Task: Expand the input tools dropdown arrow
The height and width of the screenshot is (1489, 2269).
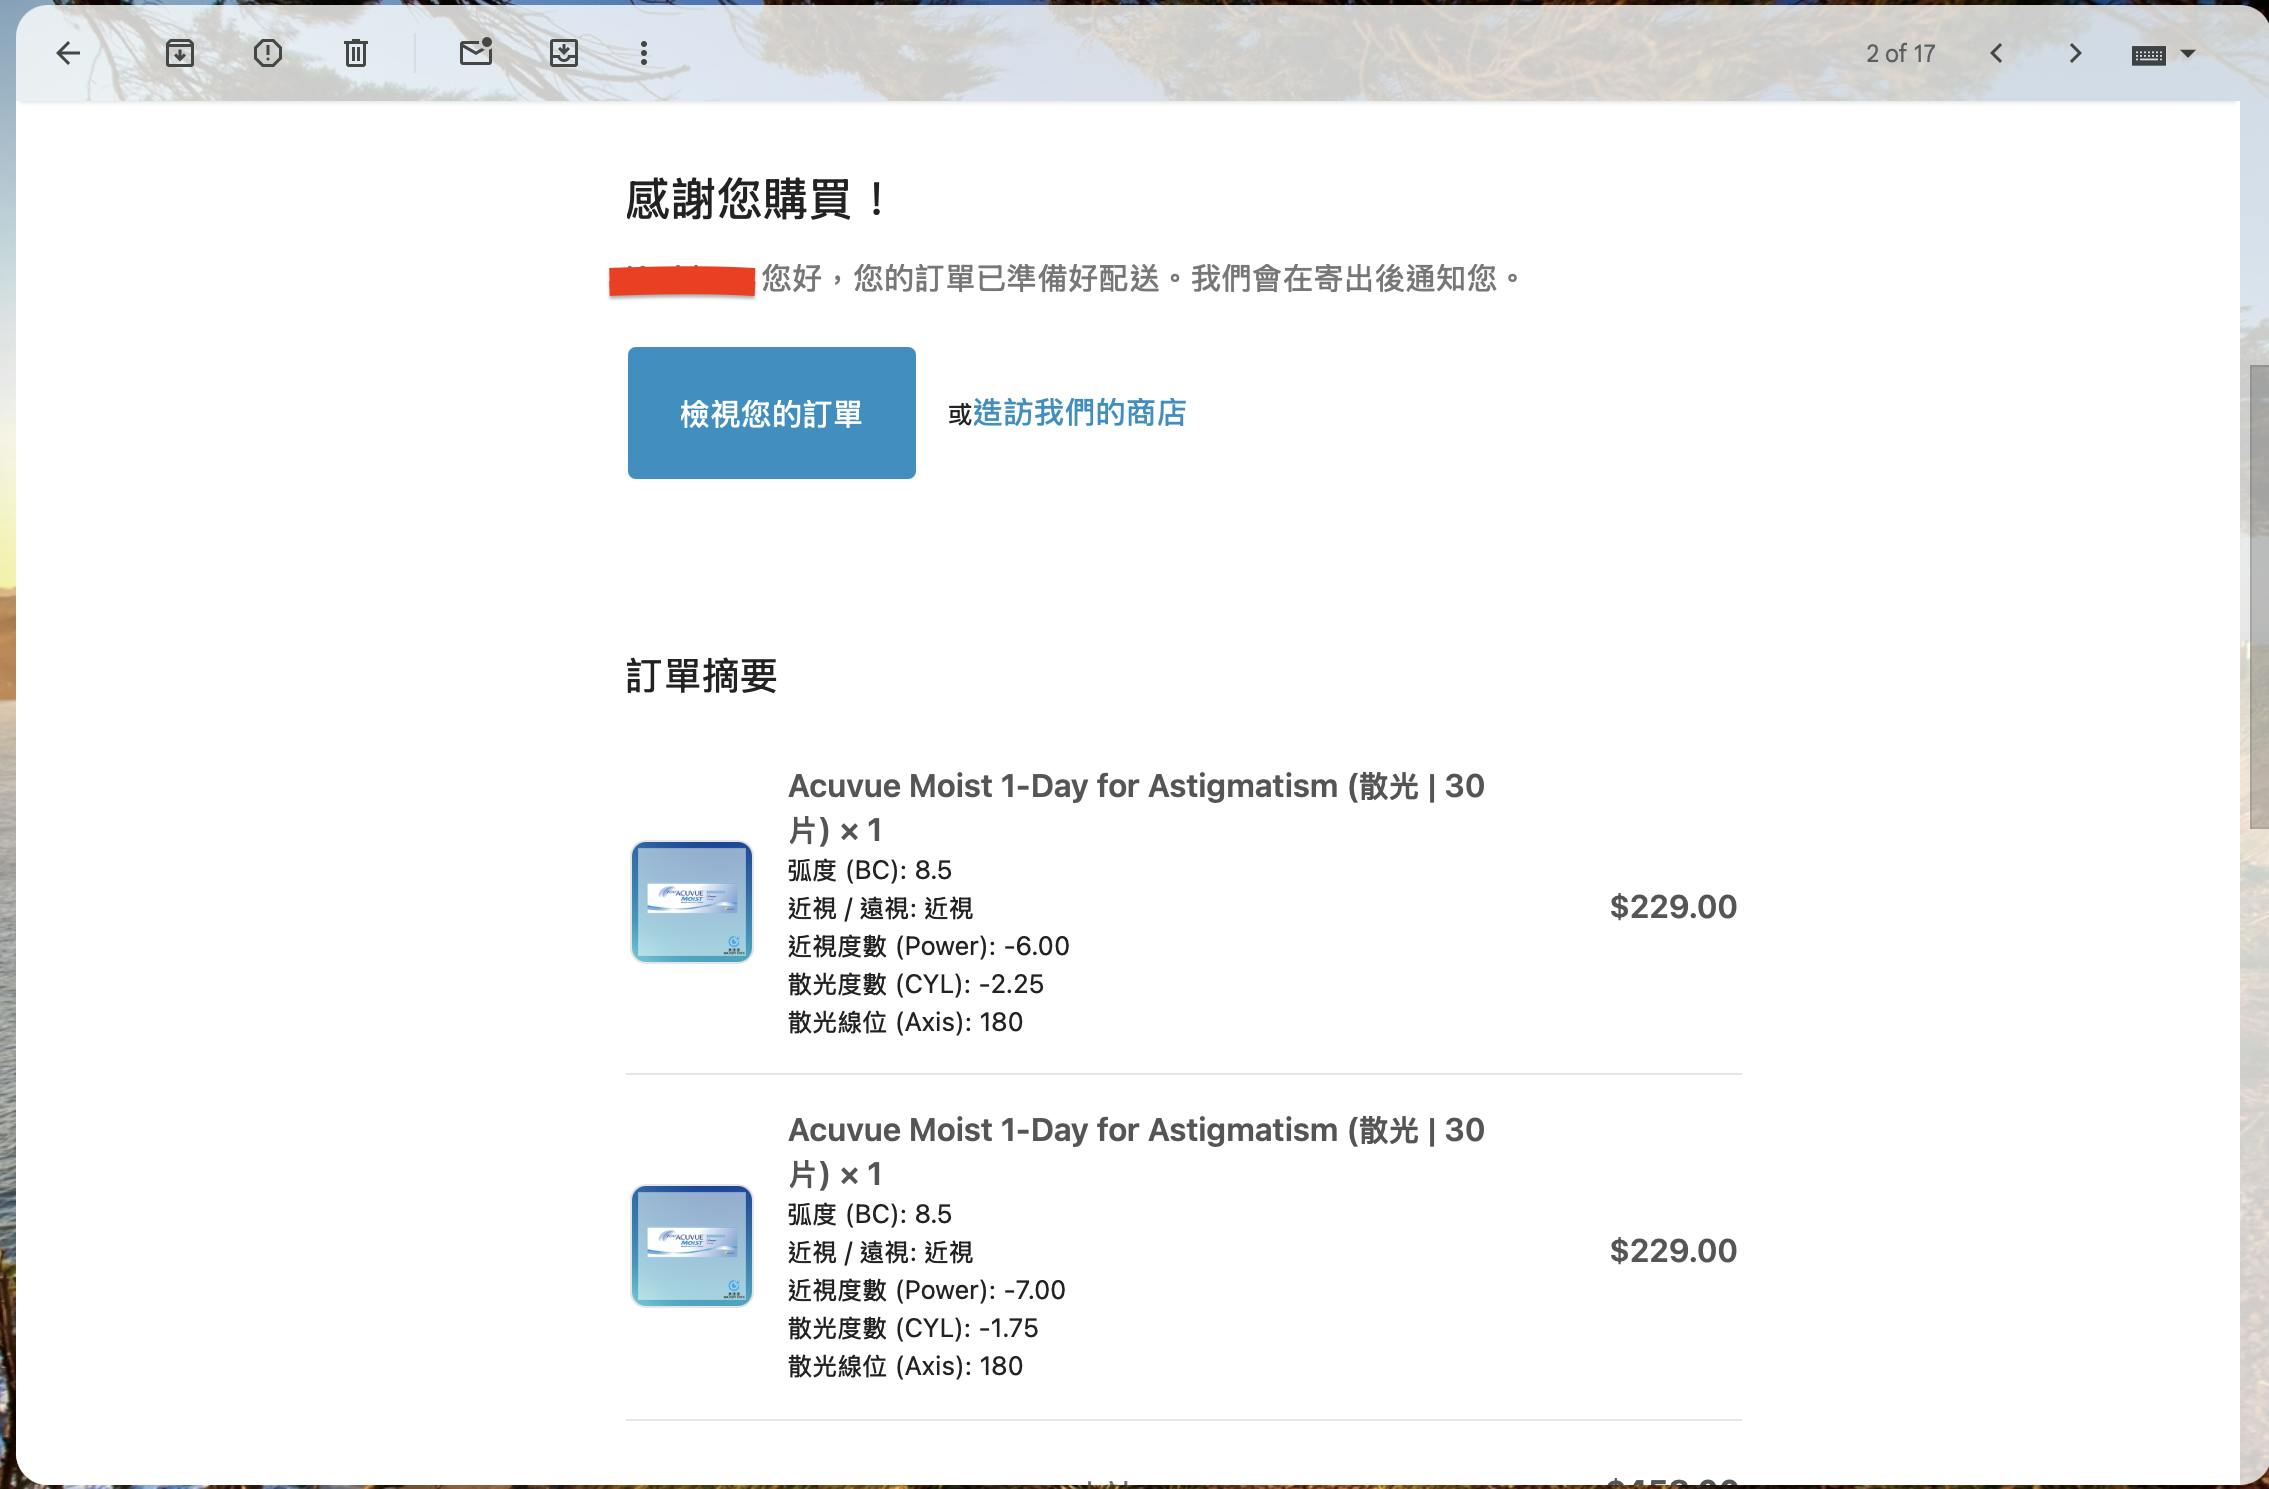Action: click(x=2188, y=54)
